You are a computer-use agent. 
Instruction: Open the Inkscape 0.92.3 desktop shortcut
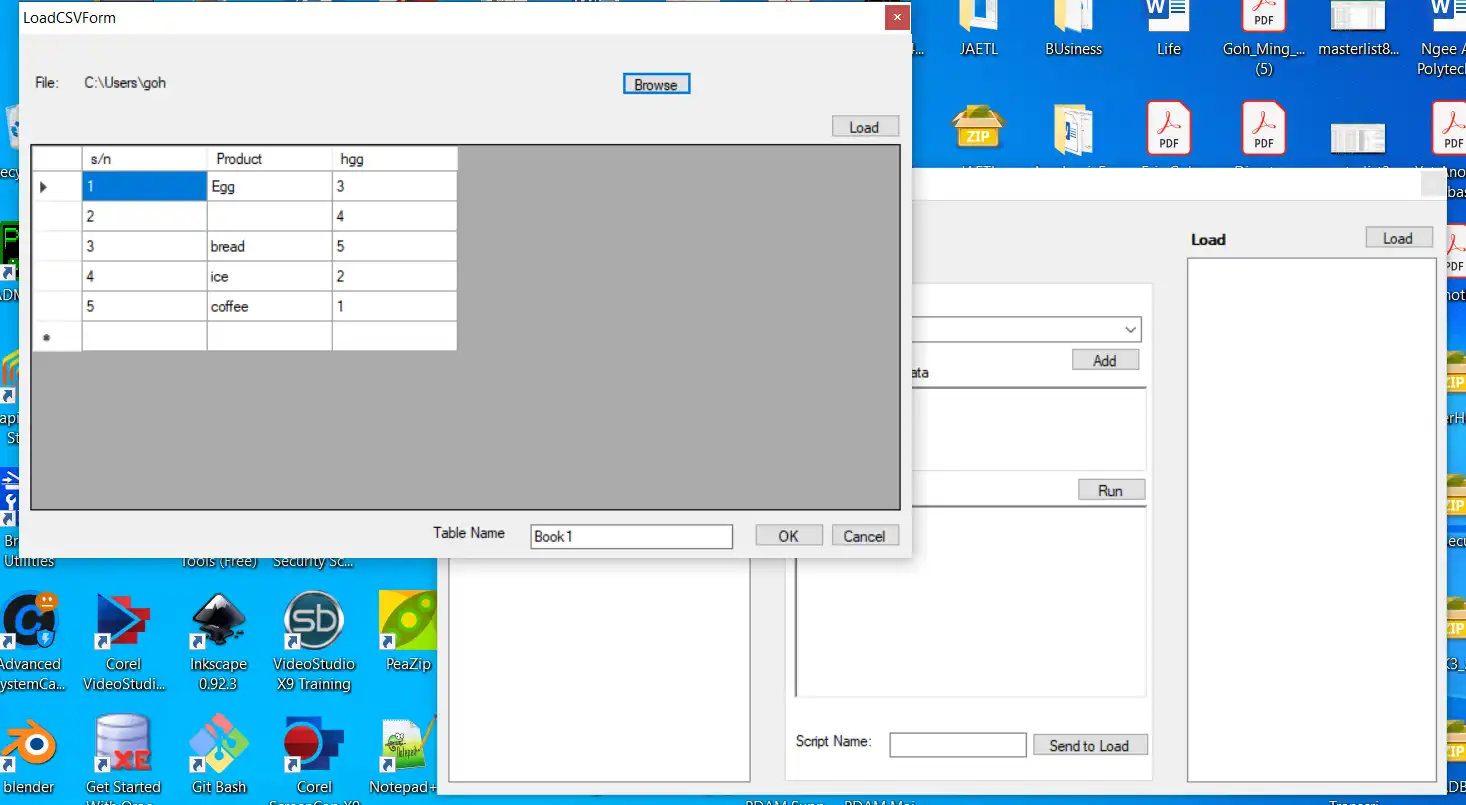click(218, 642)
